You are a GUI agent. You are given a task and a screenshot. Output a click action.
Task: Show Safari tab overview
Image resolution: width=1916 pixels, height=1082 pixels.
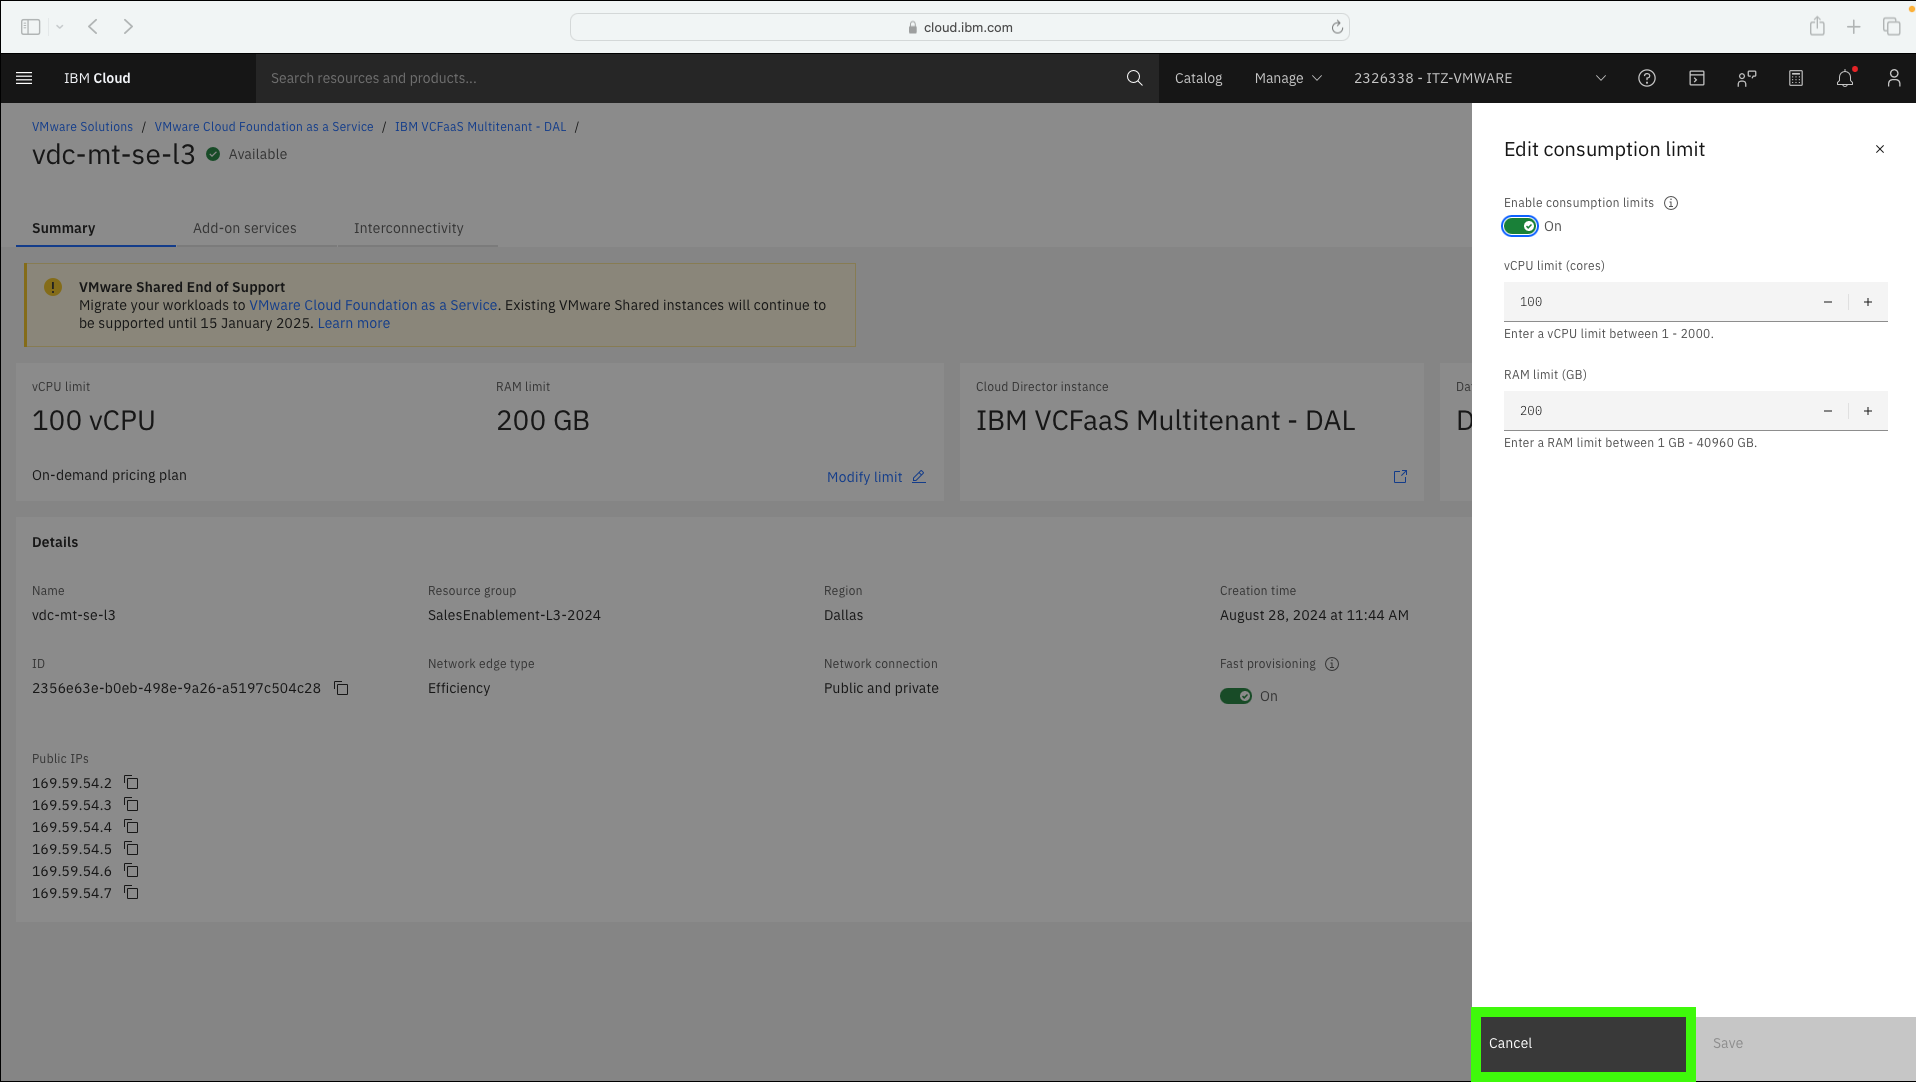pos(1891,27)
